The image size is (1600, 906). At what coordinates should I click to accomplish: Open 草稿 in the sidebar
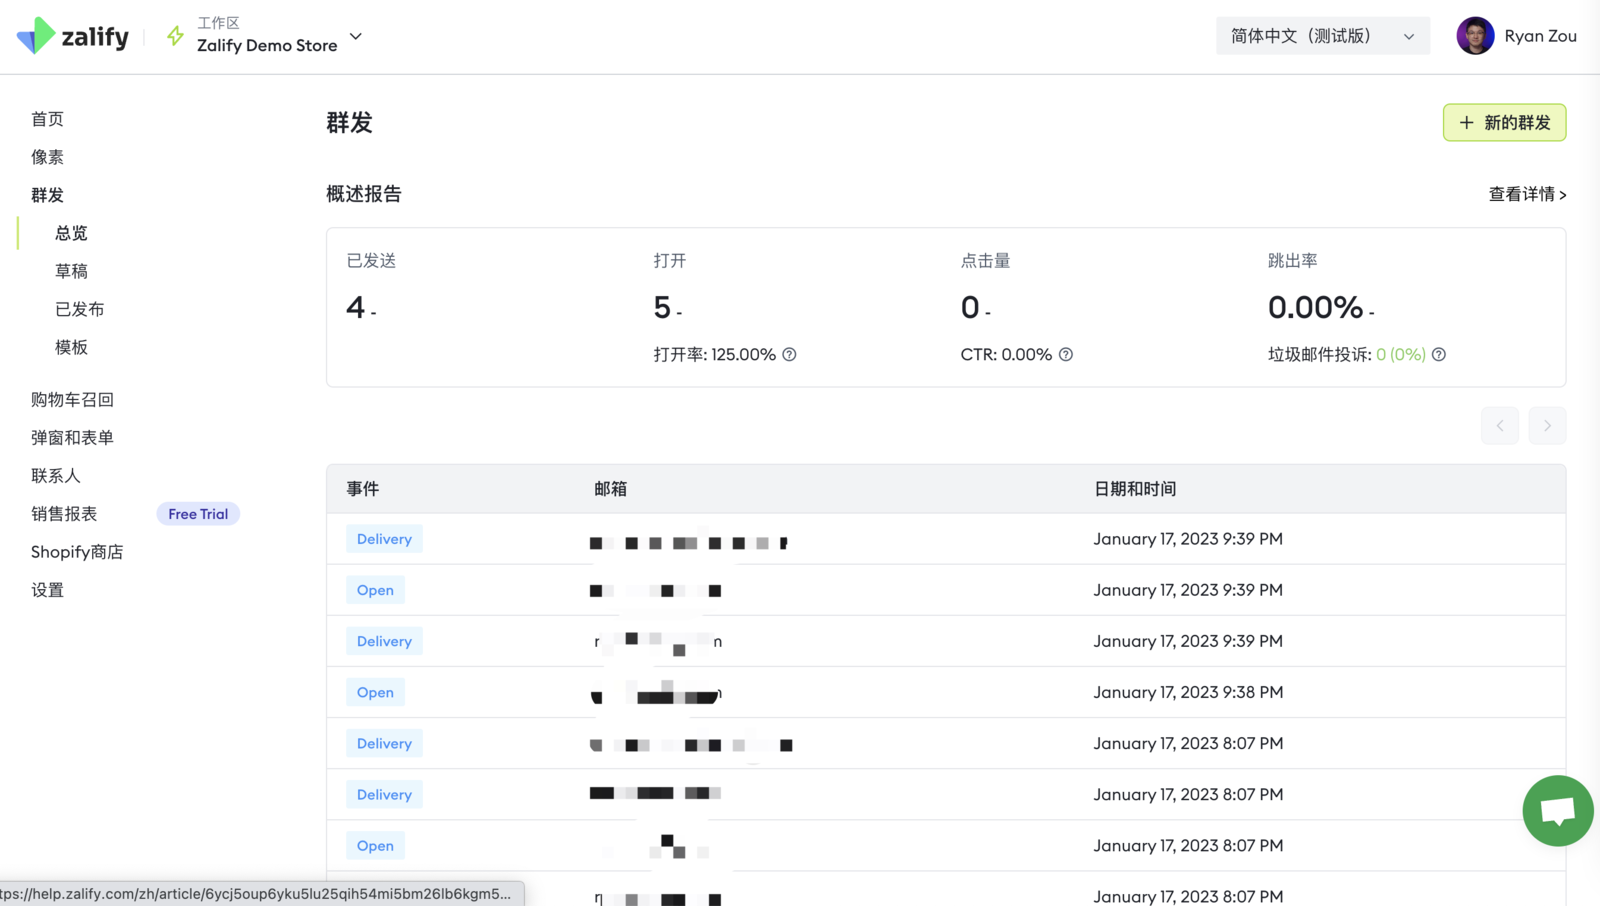pos(71,271)
